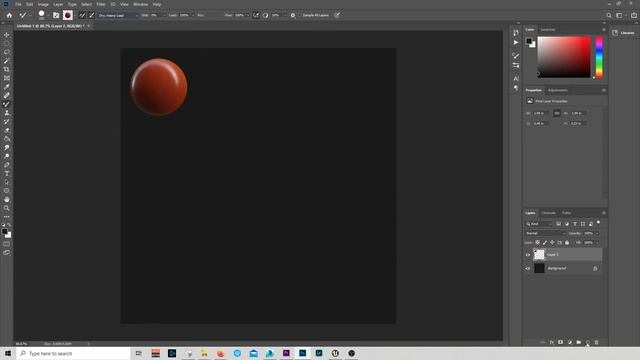Open the Layers panel flyout menu
Screen dimensions: 640x360
[604, 213]
